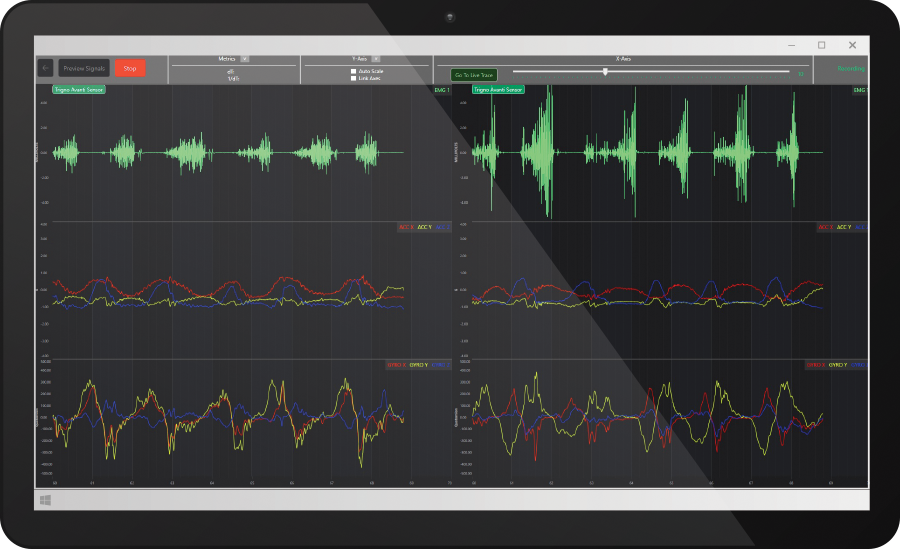This screenshot has width=900, height=549.
Task: Click the Go To Live Trace button
Action: pos(474,75)
